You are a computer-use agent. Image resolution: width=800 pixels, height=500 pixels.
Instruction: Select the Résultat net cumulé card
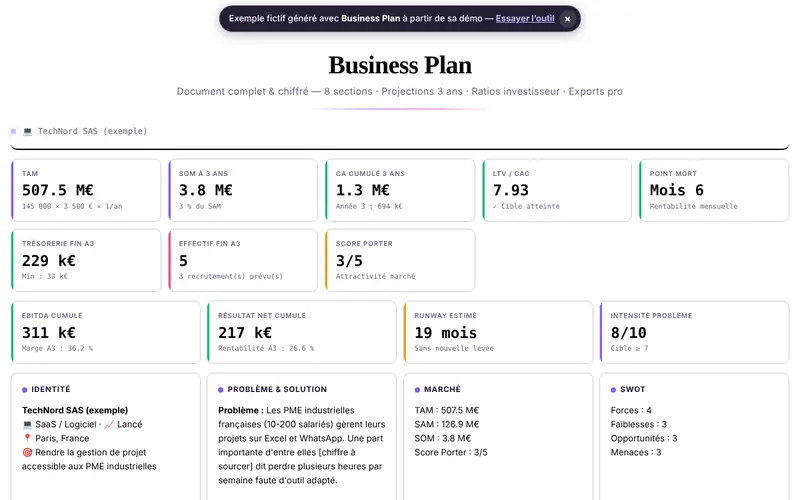click(x=302, y=332)
